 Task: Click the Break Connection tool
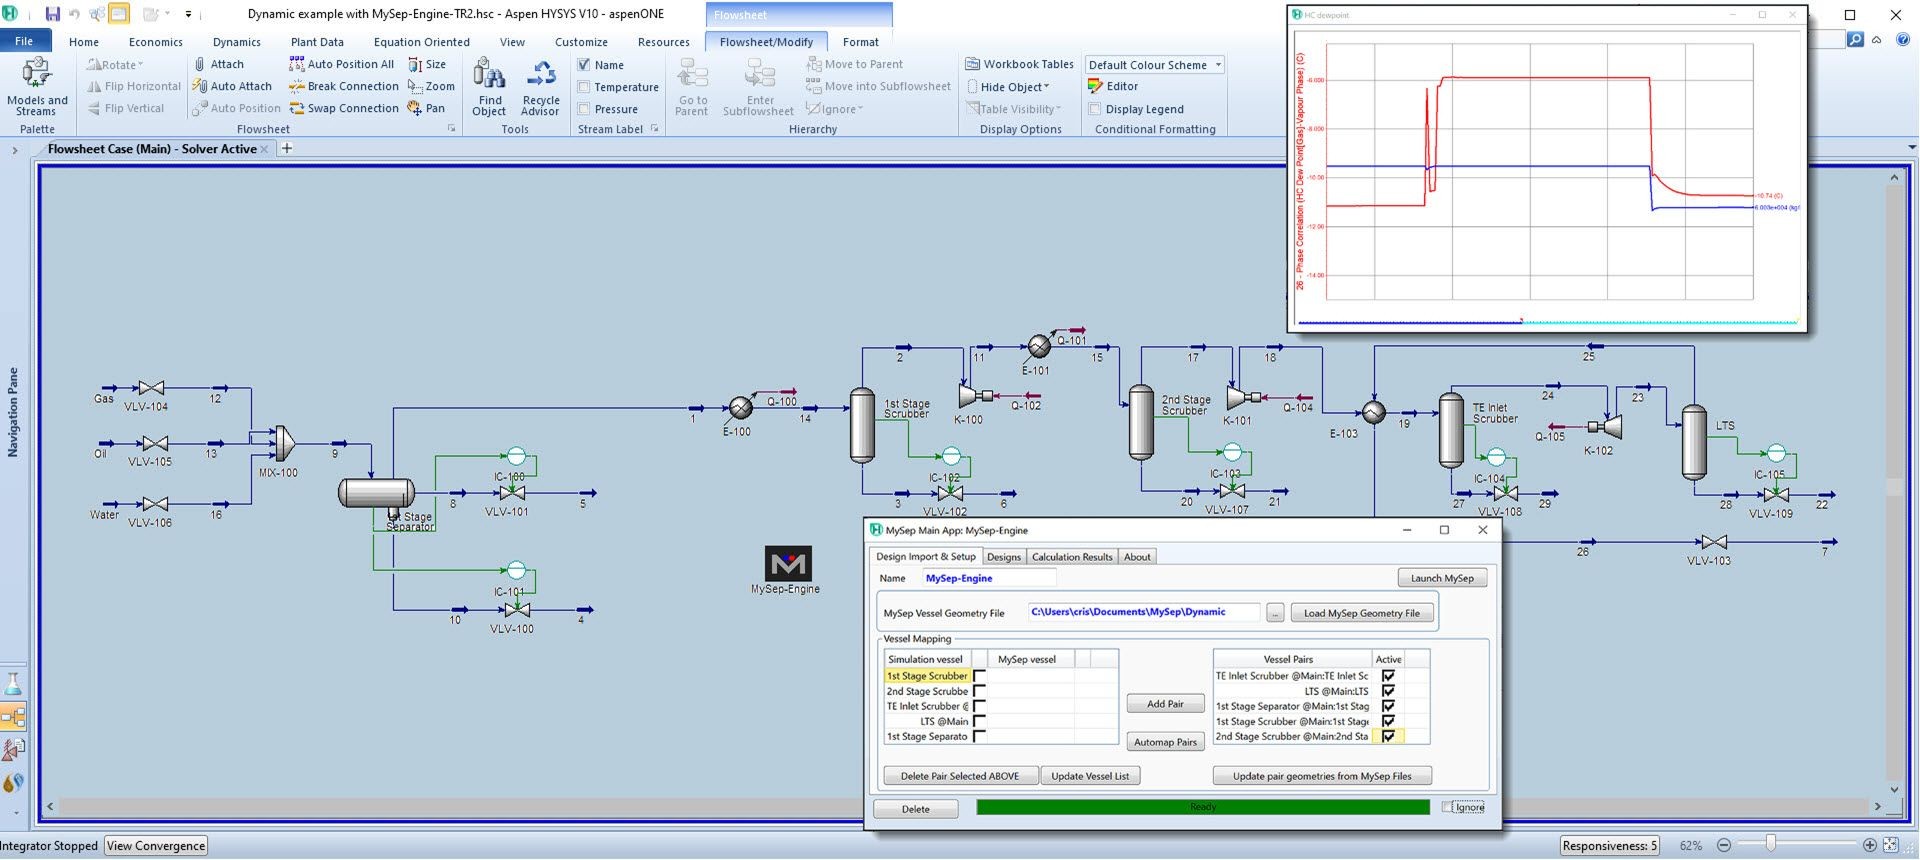pyautogui.click(x=343, y=87)
